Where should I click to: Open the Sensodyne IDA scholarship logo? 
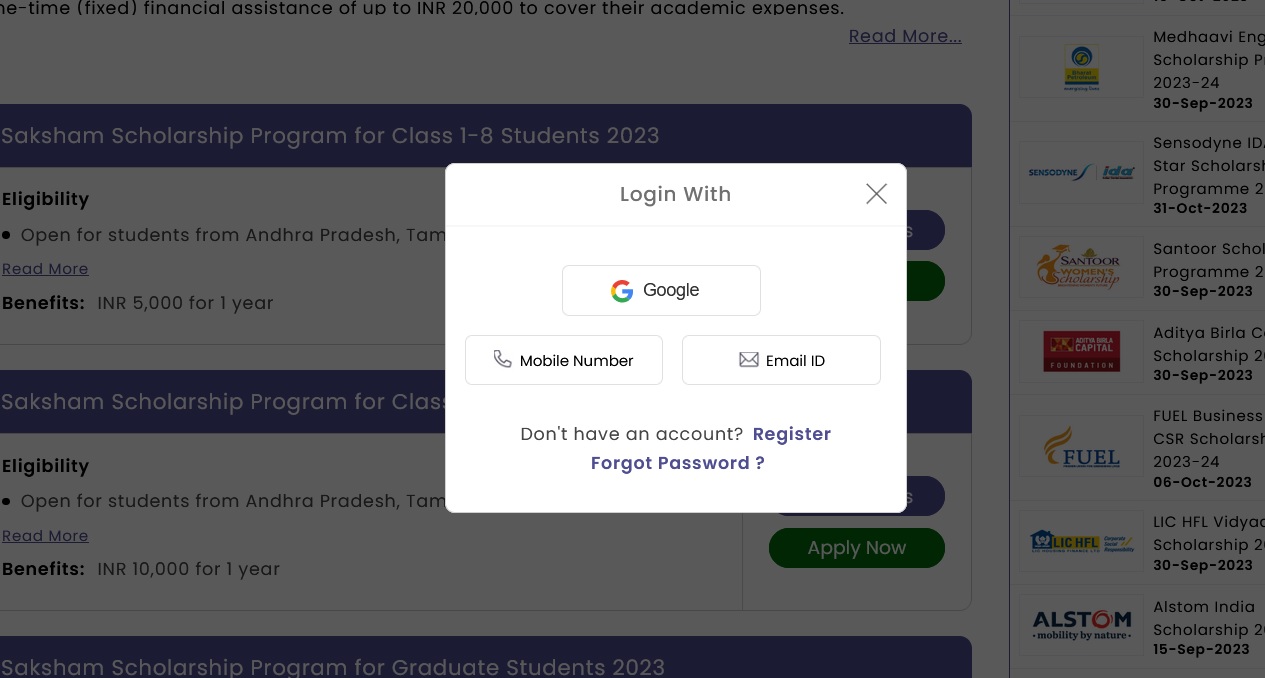[1081, 173]
